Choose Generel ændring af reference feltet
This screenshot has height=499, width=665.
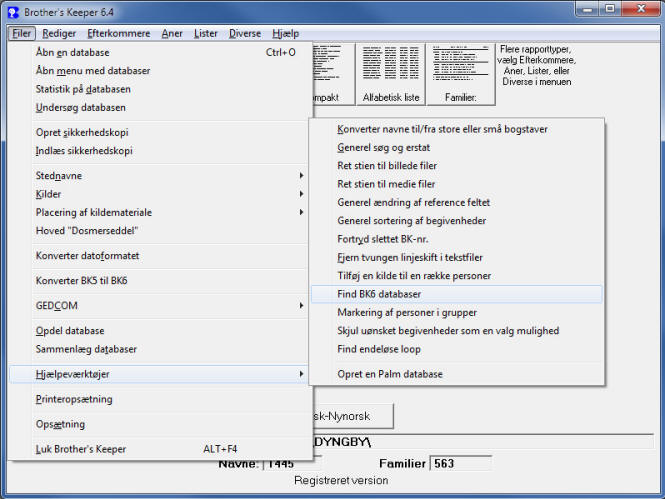456,202
